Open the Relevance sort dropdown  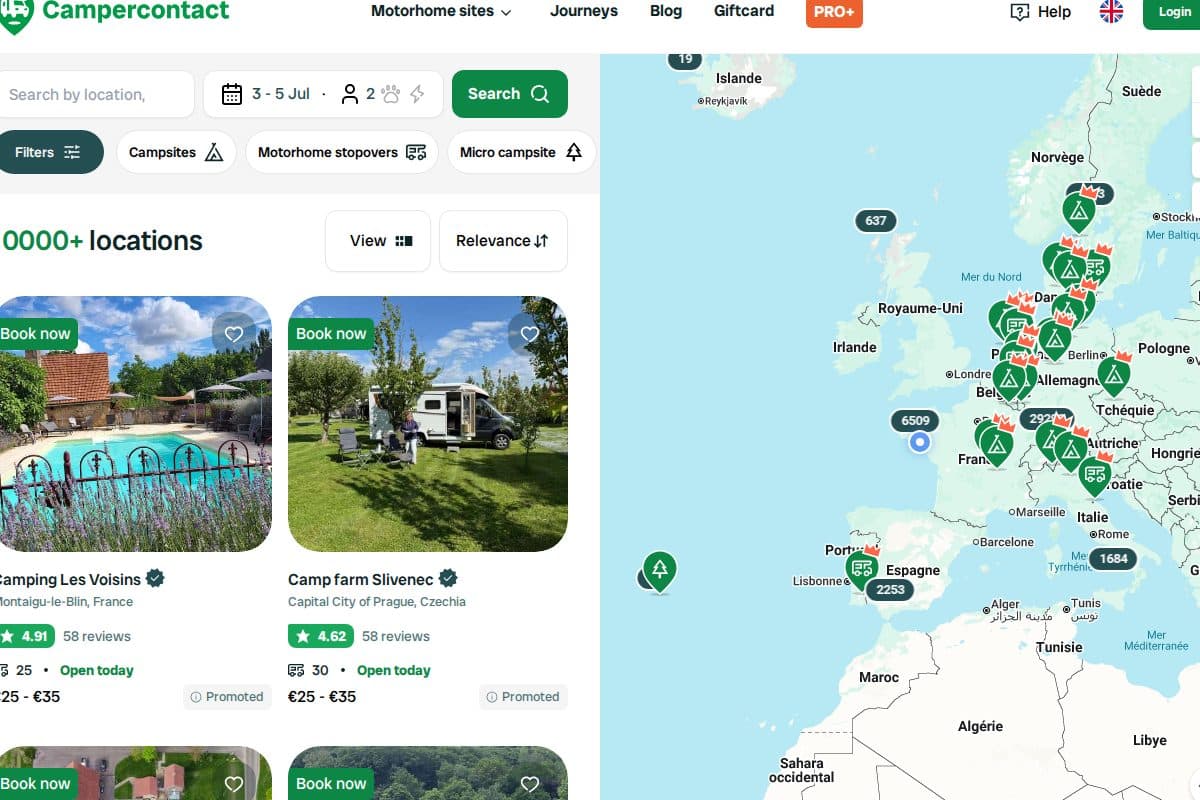[503, 241]
